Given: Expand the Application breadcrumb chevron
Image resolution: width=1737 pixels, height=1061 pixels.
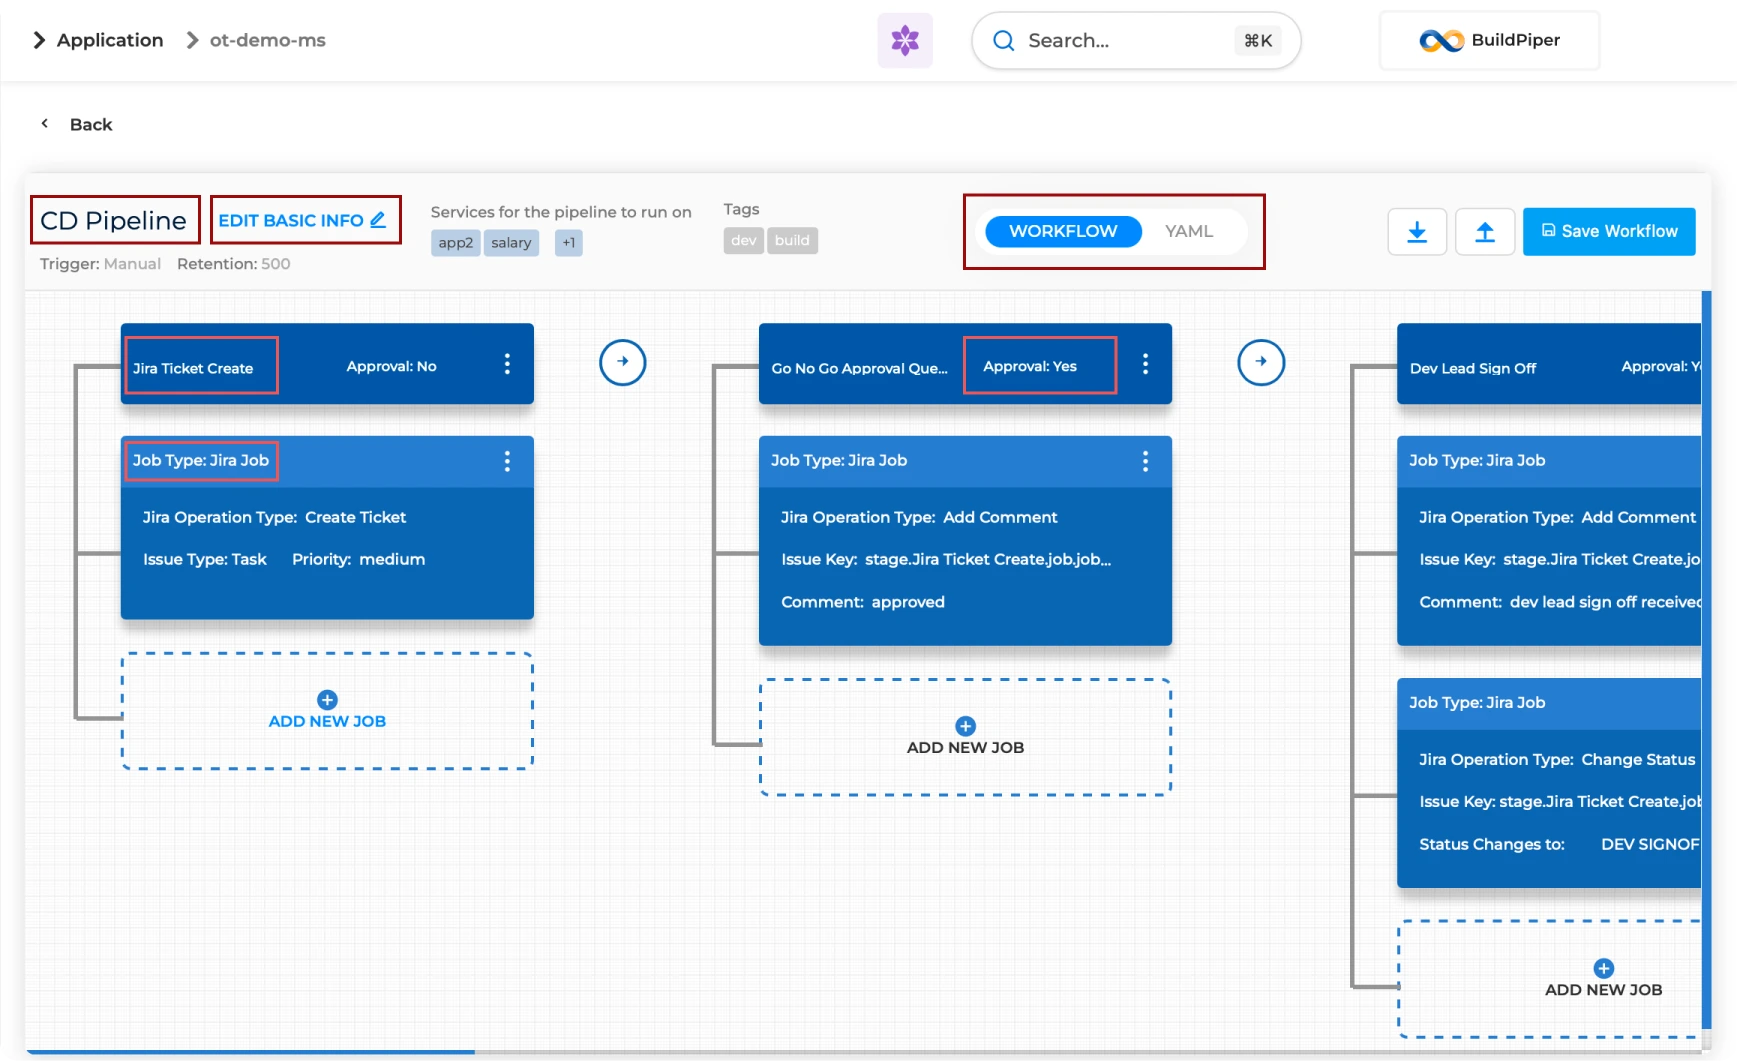Looking at the screenshot, I should click(39, 40).
